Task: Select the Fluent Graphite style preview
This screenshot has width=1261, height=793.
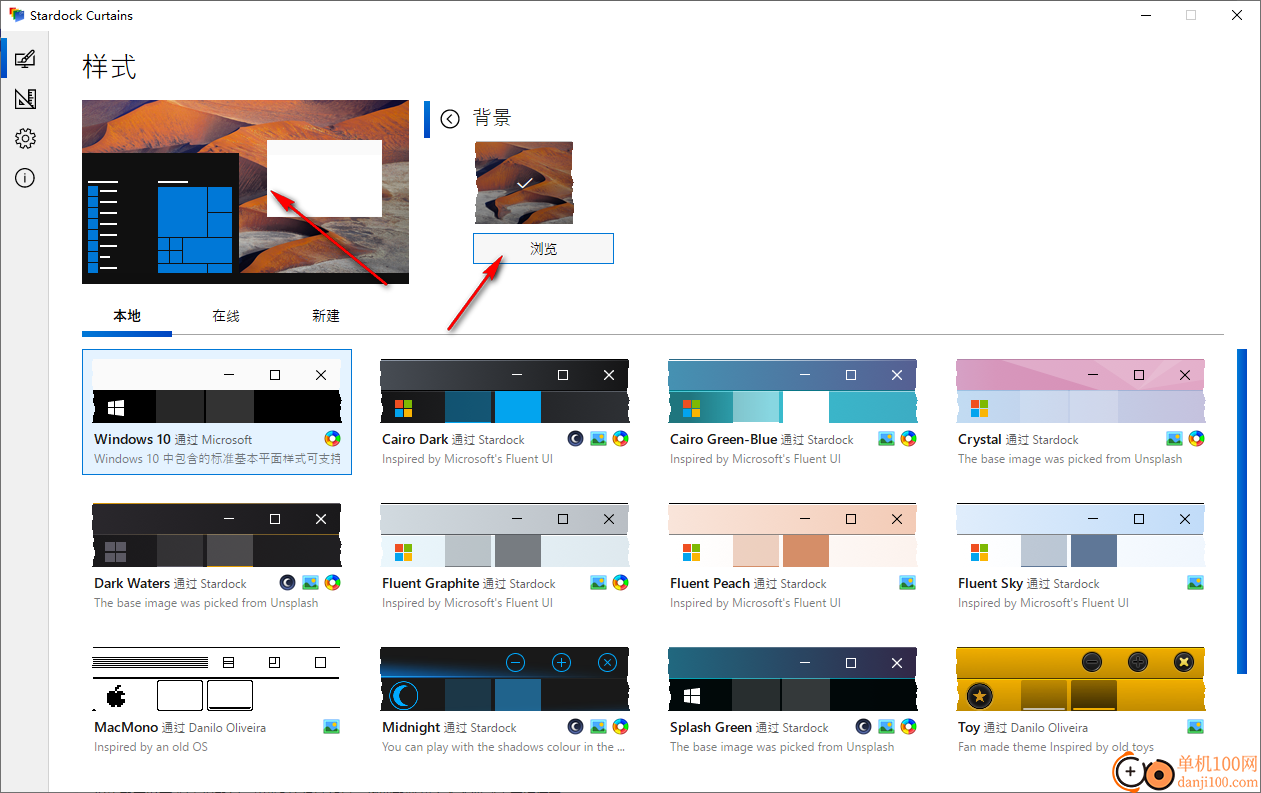Action: pyautogui.click(x=505, y=535)
